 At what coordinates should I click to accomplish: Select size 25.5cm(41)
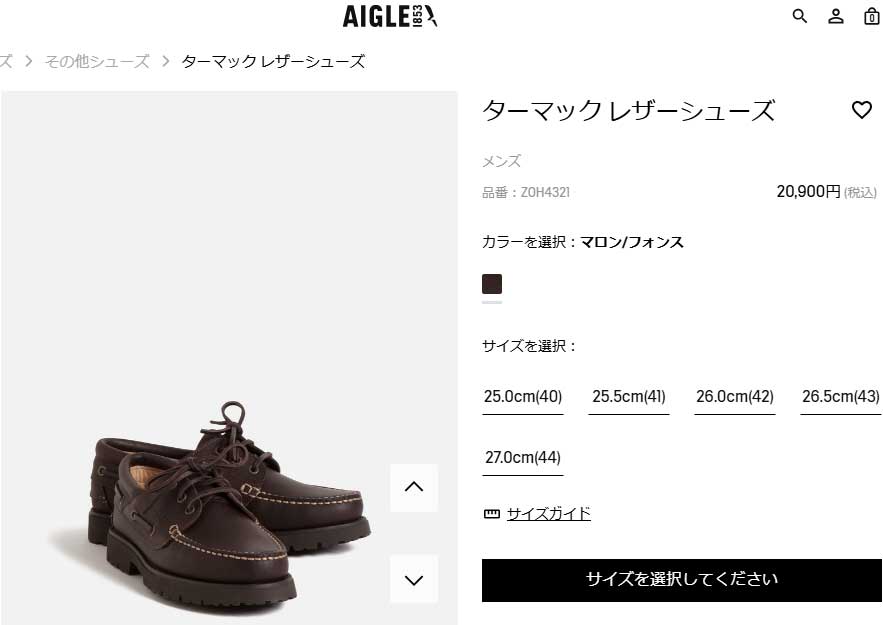click(628, 397)
